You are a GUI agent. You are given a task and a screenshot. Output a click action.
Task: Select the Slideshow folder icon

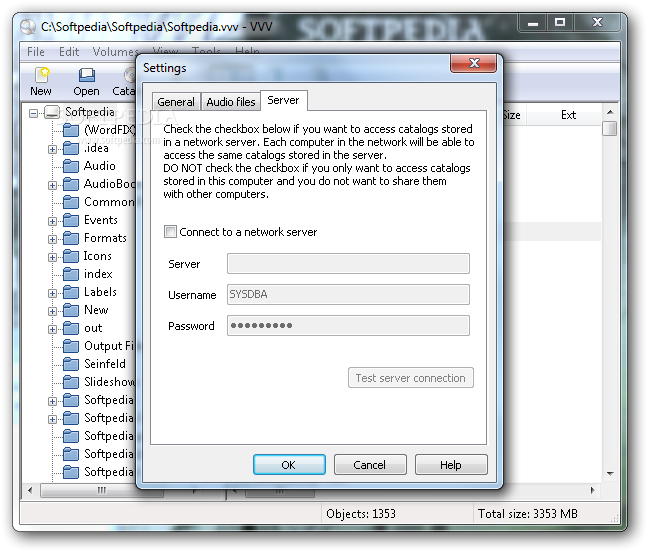[x=71, y=383]
